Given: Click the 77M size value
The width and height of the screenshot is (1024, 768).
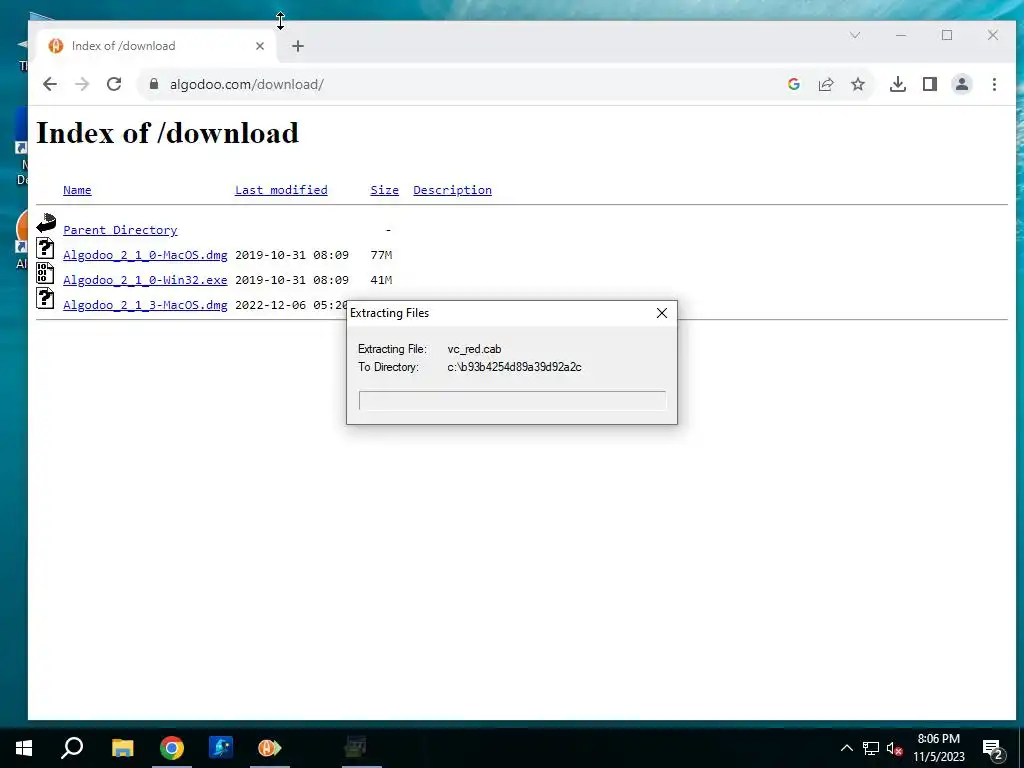Looking at the screenshot, I should point(381,255).
